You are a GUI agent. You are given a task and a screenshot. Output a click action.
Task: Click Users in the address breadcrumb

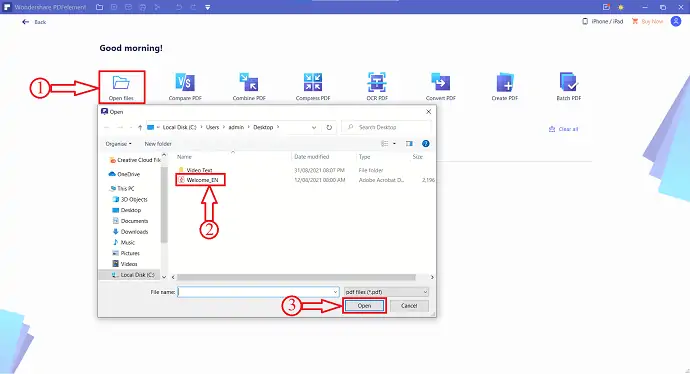coord(212,127)
